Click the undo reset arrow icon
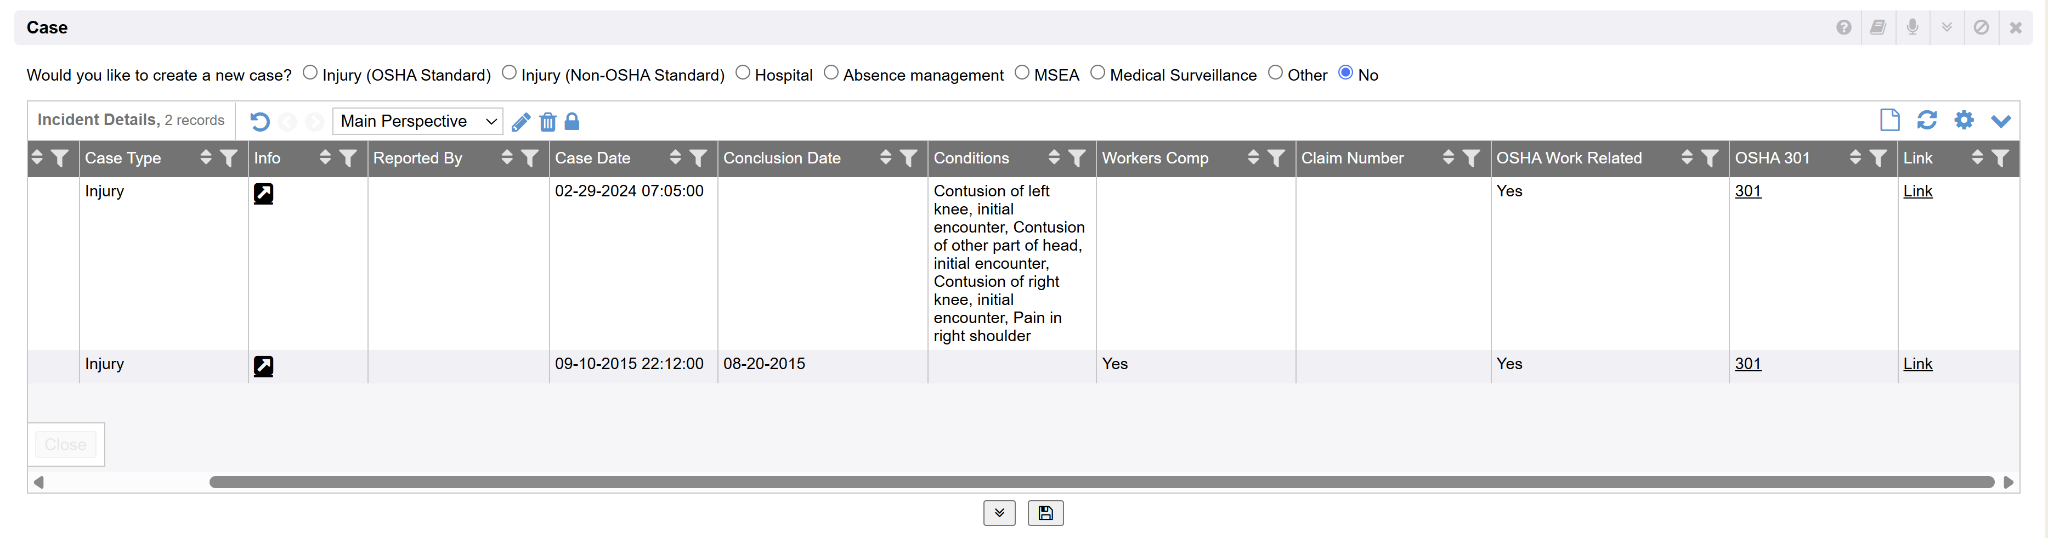Image resolution: width=2048 pixels, height=538 pixels. 260,122
